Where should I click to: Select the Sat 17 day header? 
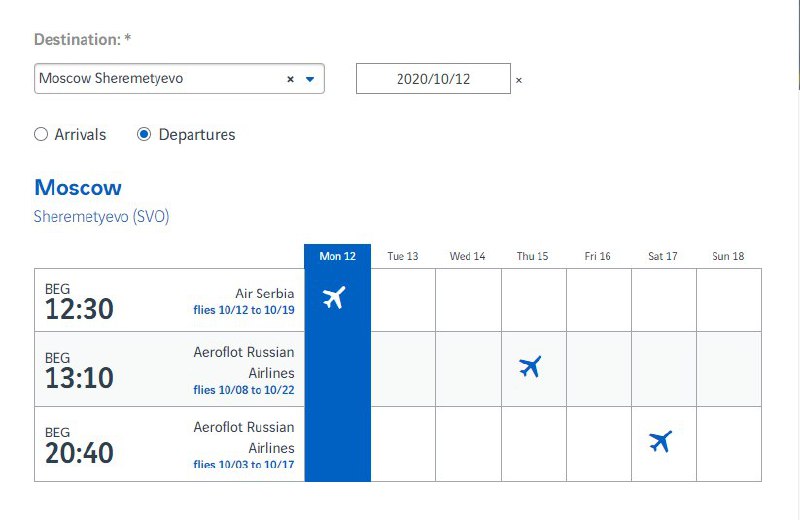pos(663,256)
